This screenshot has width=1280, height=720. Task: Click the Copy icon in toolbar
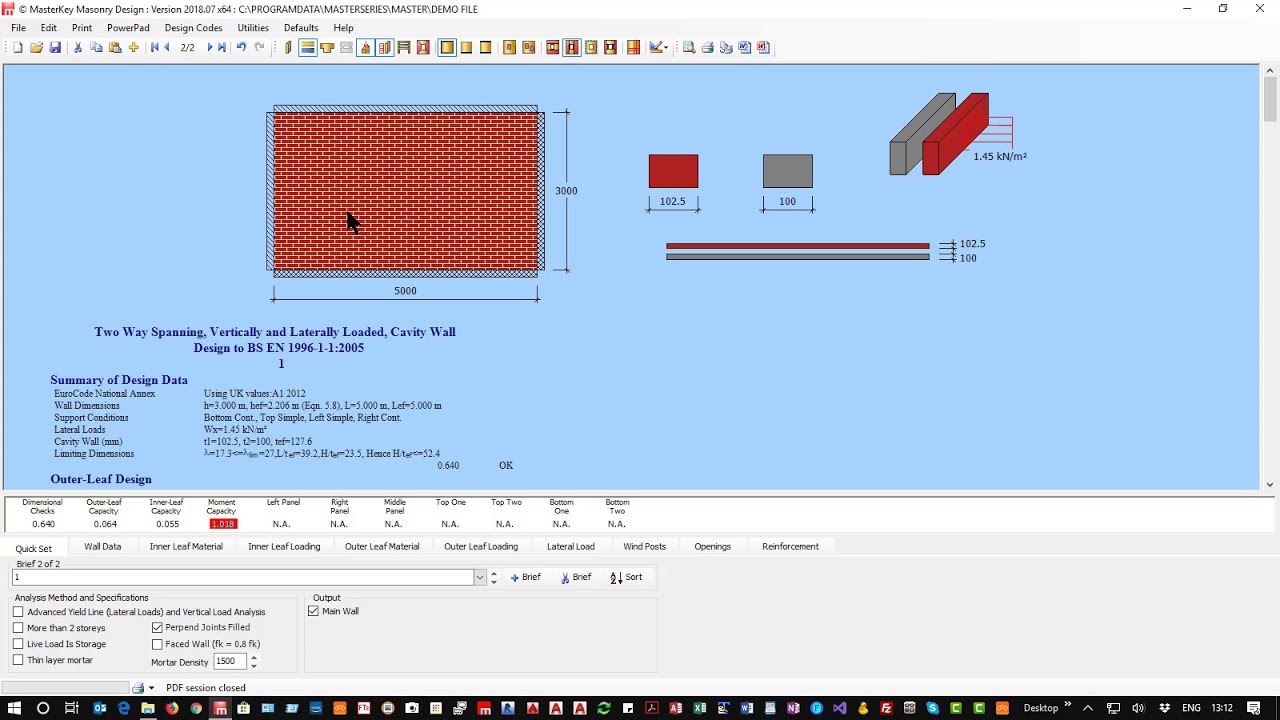pyautogui.click(x=96, y=47)
